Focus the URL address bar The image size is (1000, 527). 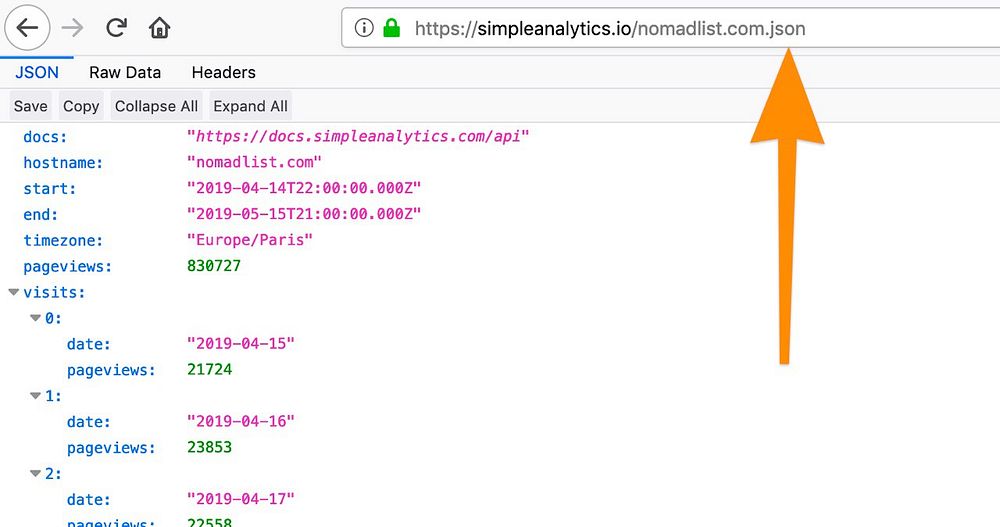tap(671, 27)
